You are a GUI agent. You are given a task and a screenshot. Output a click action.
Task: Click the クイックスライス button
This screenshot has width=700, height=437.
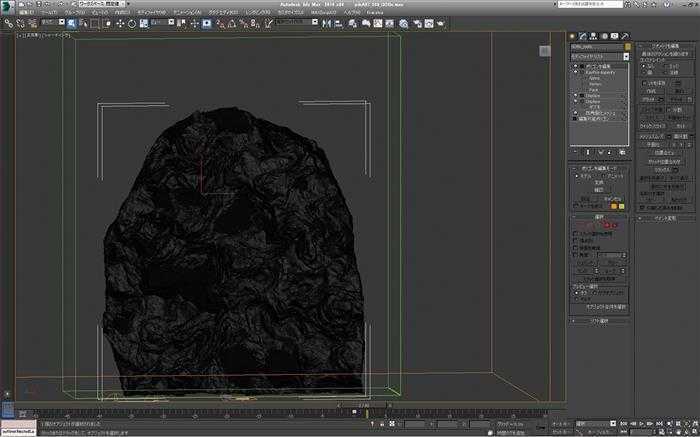652,126
